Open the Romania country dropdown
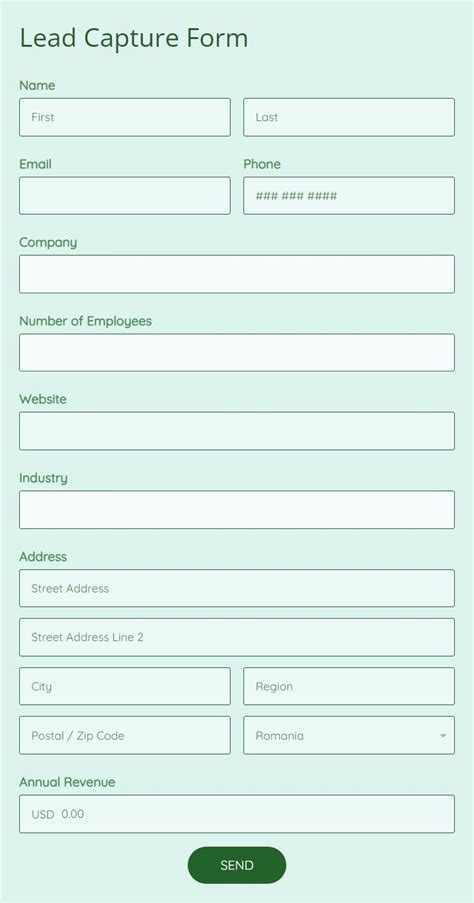 [x=348, y=735]
